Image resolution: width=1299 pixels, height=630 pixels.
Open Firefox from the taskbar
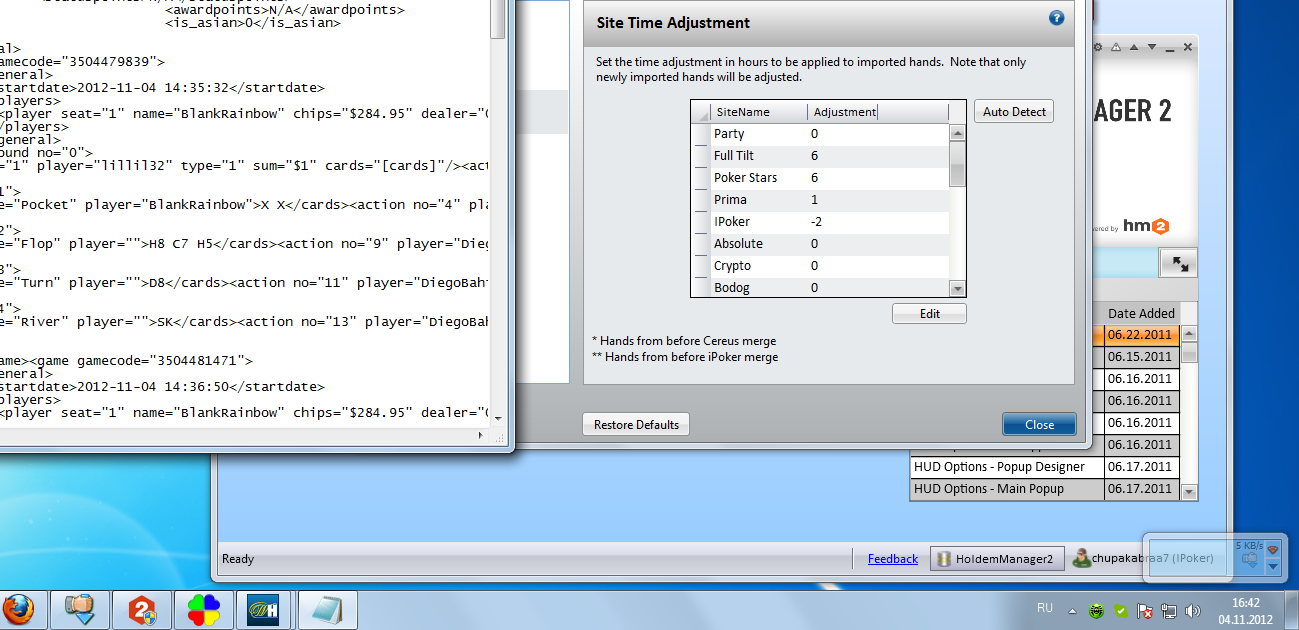point(18,609)
